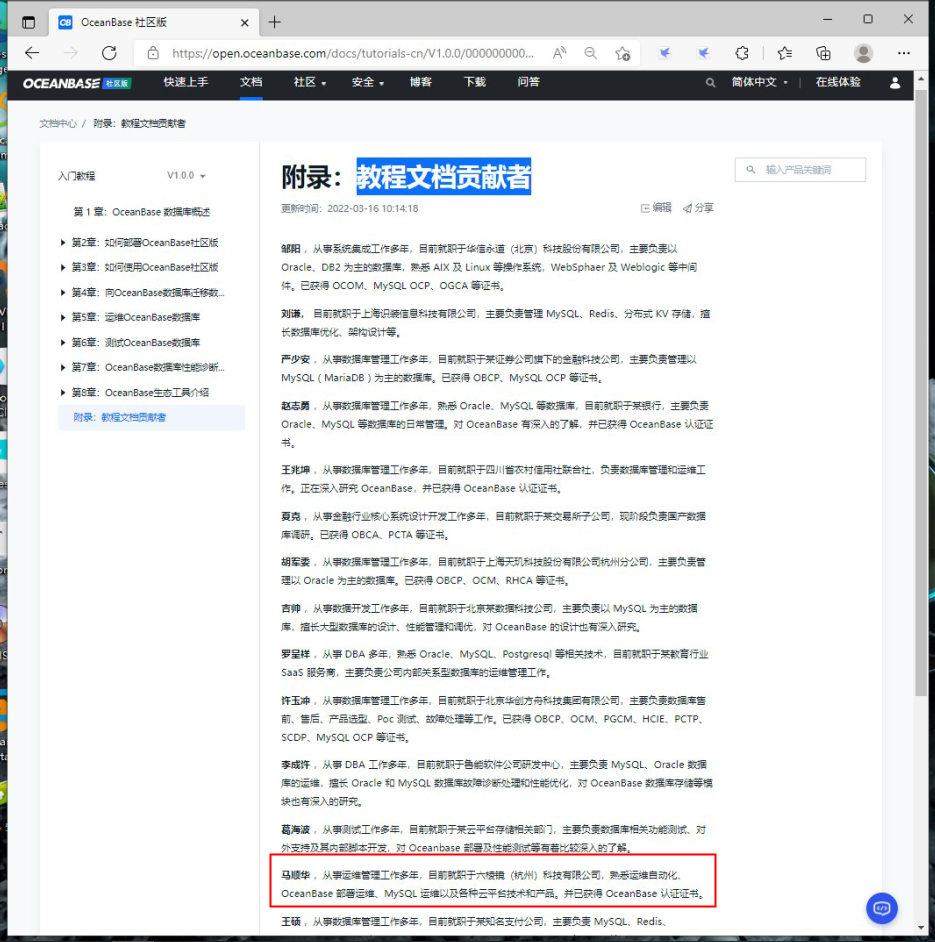The height and width of the screenshot is (942, 935).
Task: Open the read aloud icon
Action: point(559,53)
